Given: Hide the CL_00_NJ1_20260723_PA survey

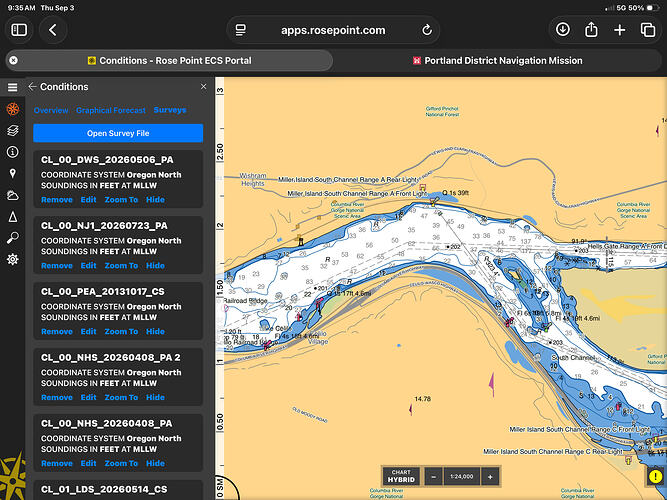Looking at the screenshot, I should click(x=155, y=266).
